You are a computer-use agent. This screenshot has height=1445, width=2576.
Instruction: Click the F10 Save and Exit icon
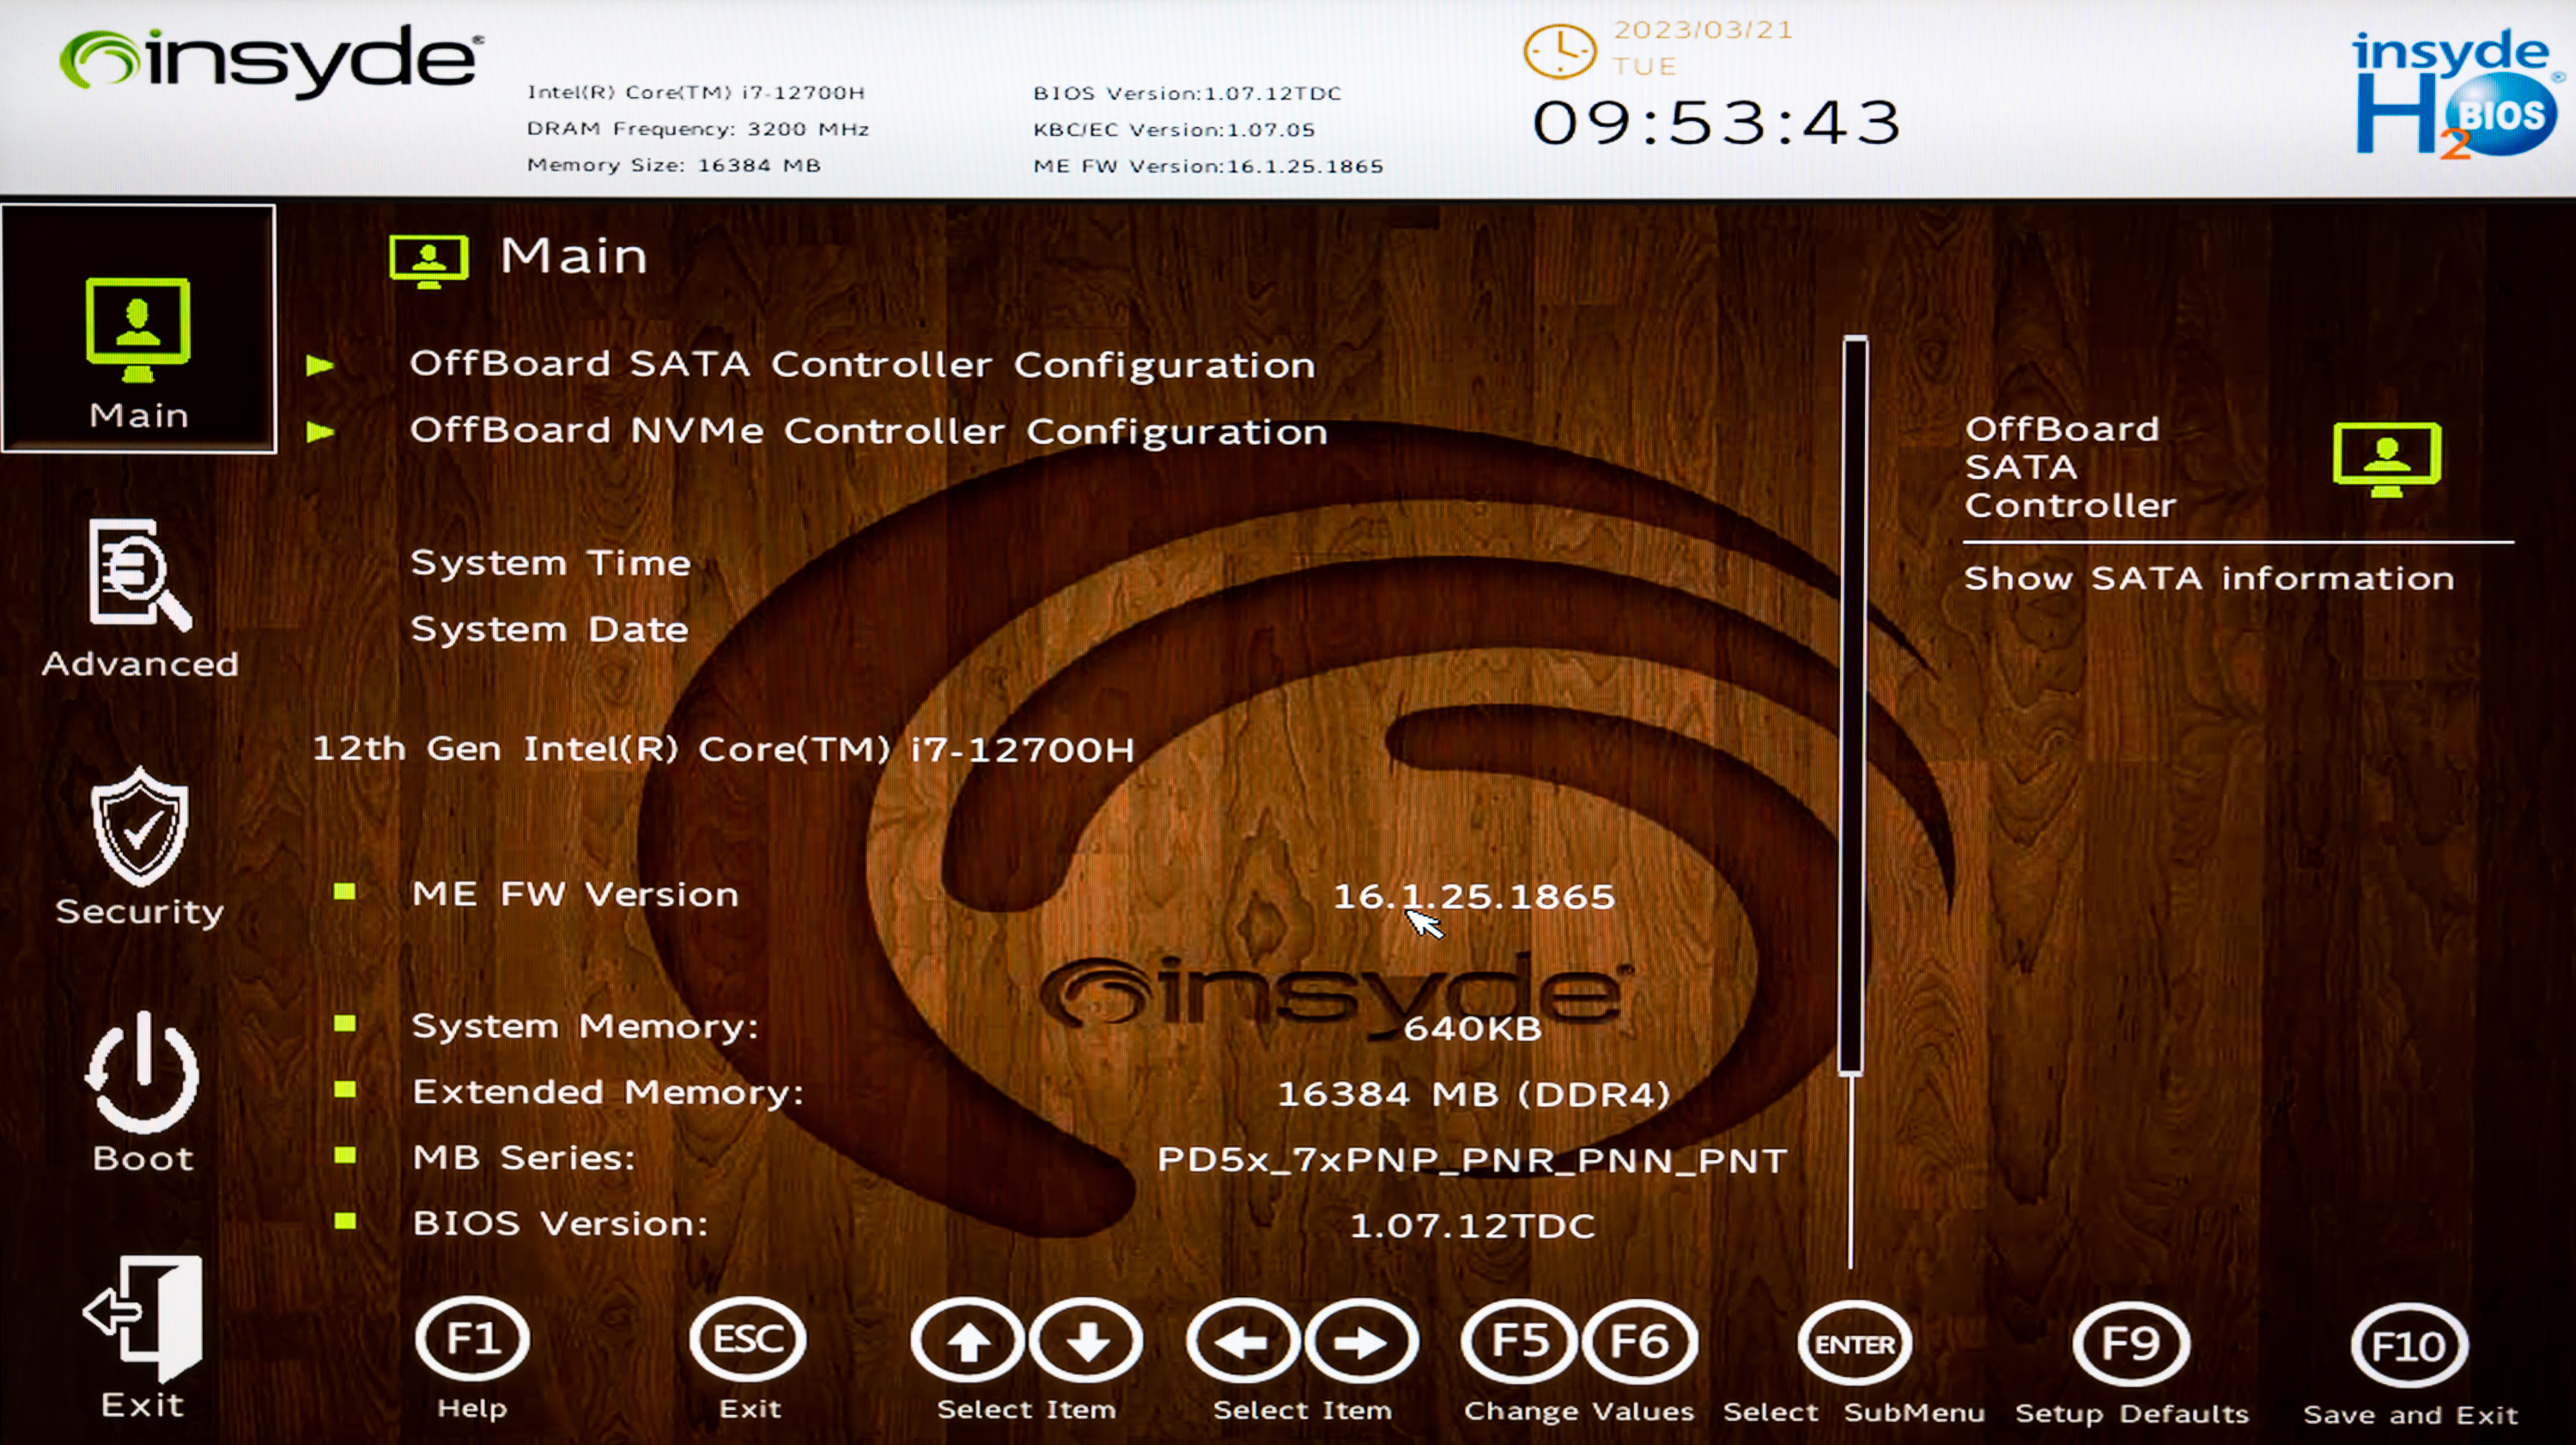[x=2408, y=1346]
